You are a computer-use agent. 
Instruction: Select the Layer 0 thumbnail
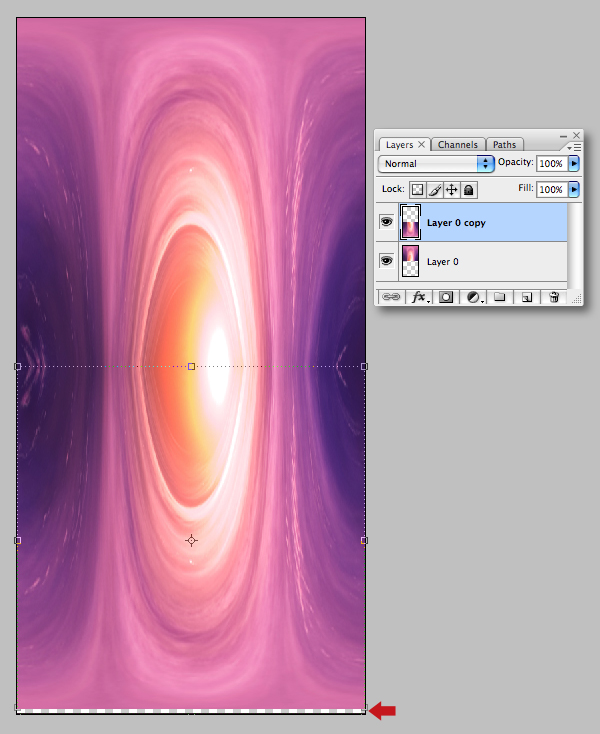click(x=410, y=261)
